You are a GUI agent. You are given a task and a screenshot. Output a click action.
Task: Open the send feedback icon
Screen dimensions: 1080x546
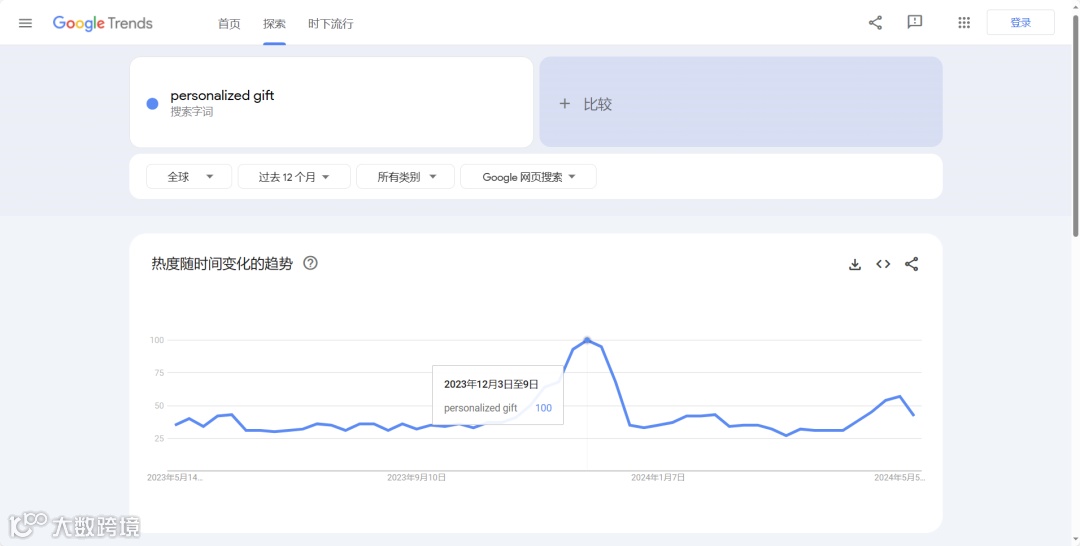pyautogui.click(x=915, y=23)
